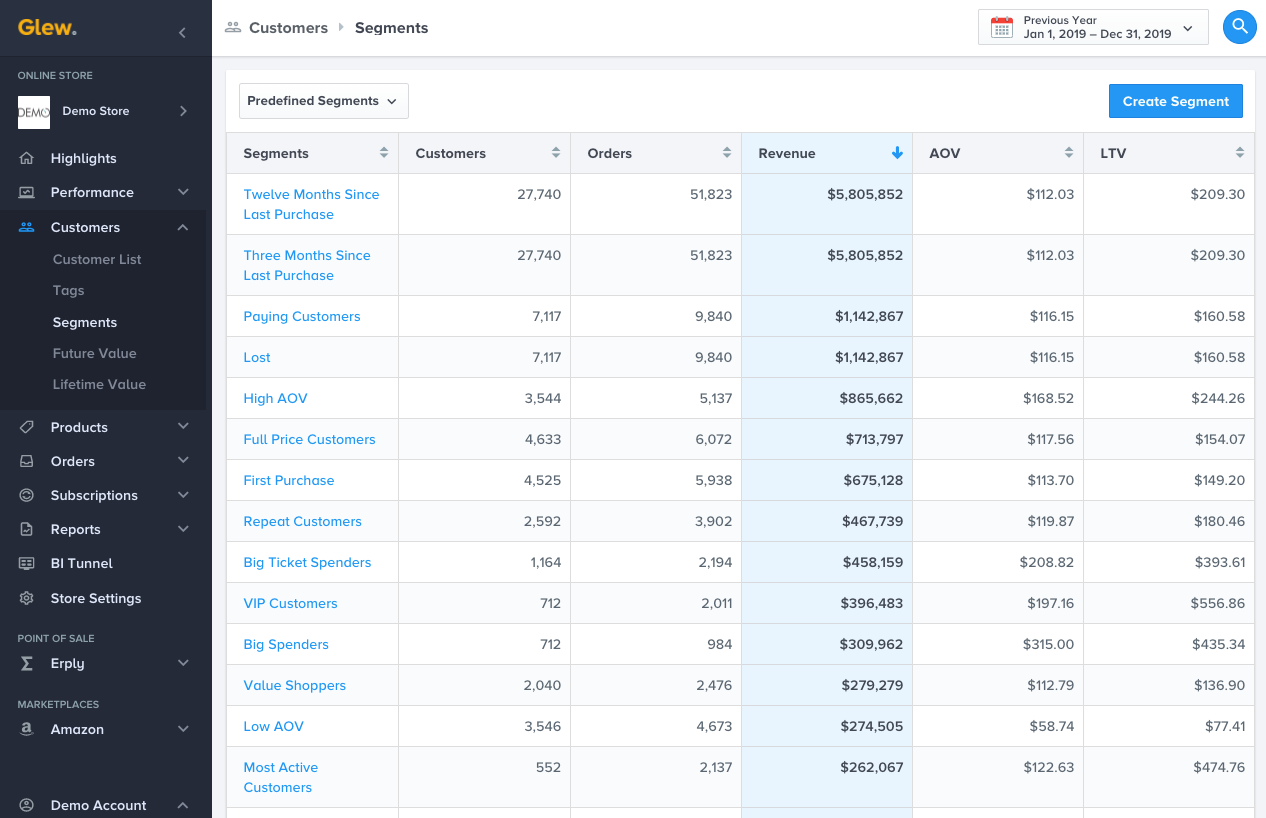
Task: Sort by LTV column sort arrows
Action: click(1240, 153)
